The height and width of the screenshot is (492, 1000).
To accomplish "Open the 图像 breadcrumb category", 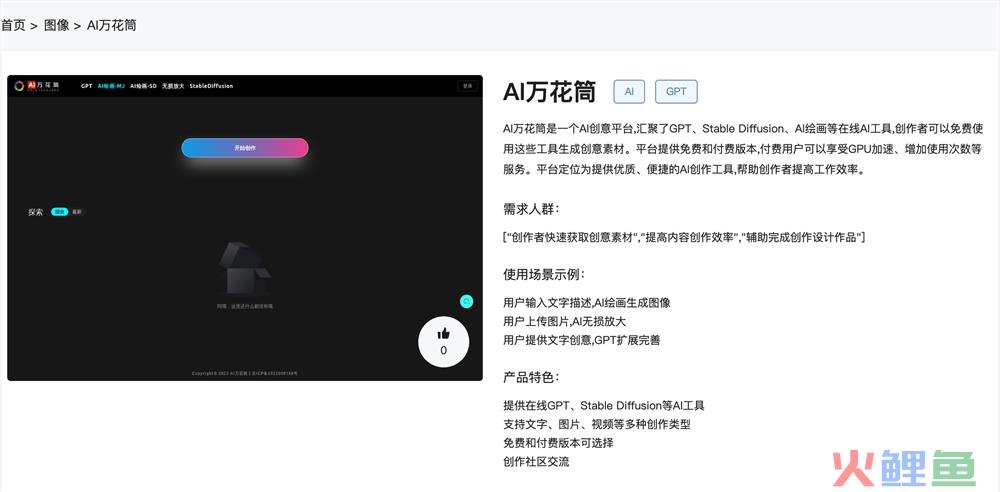I will coord(57,26).
